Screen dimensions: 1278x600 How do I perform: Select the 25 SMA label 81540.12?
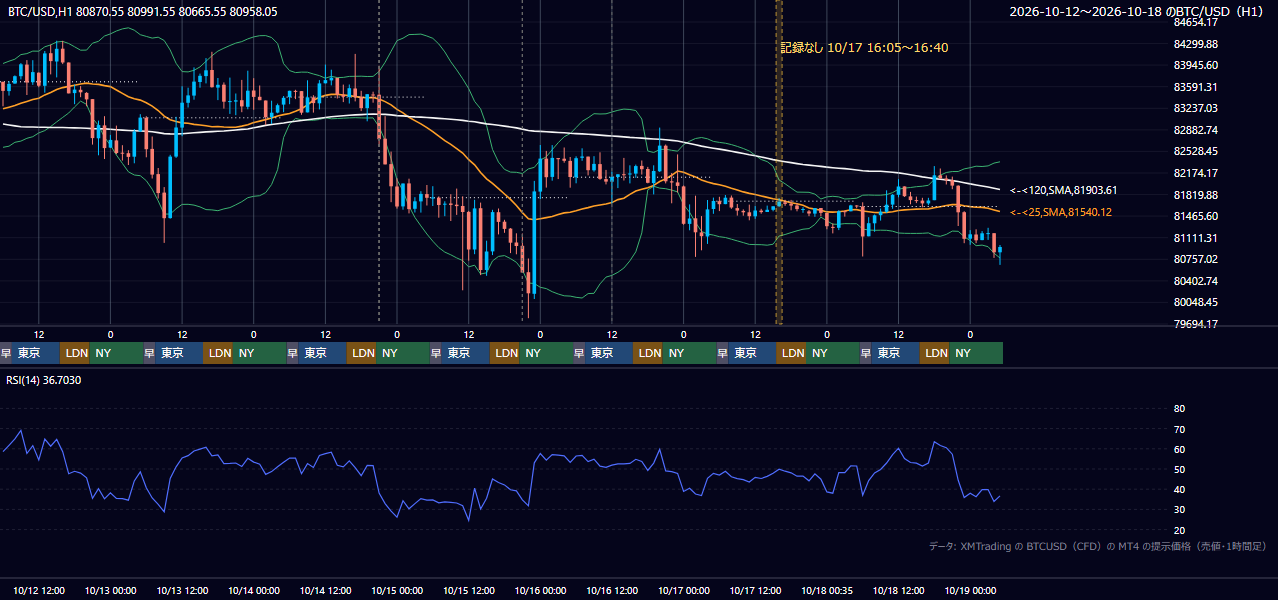[1060, 212]
